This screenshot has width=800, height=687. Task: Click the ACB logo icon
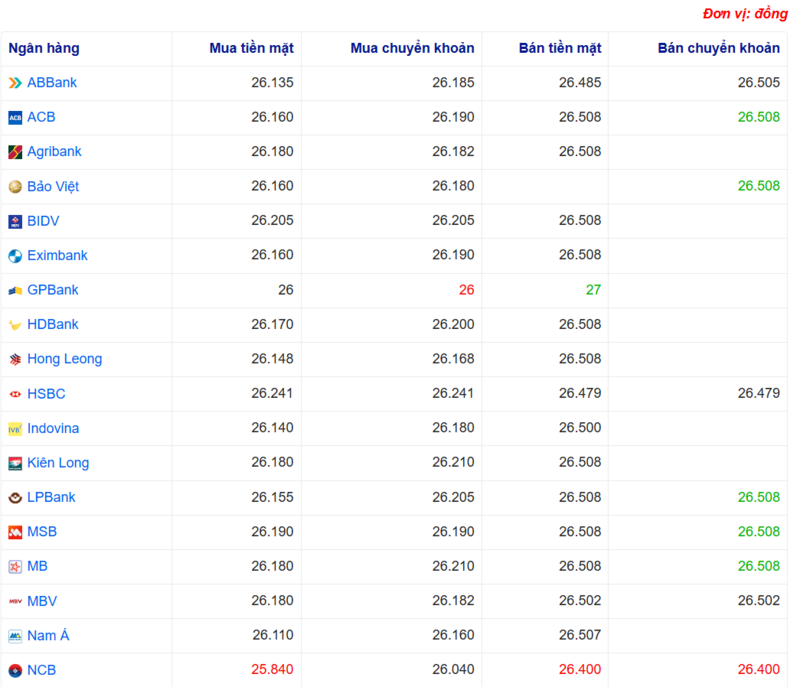coord(15,117)
